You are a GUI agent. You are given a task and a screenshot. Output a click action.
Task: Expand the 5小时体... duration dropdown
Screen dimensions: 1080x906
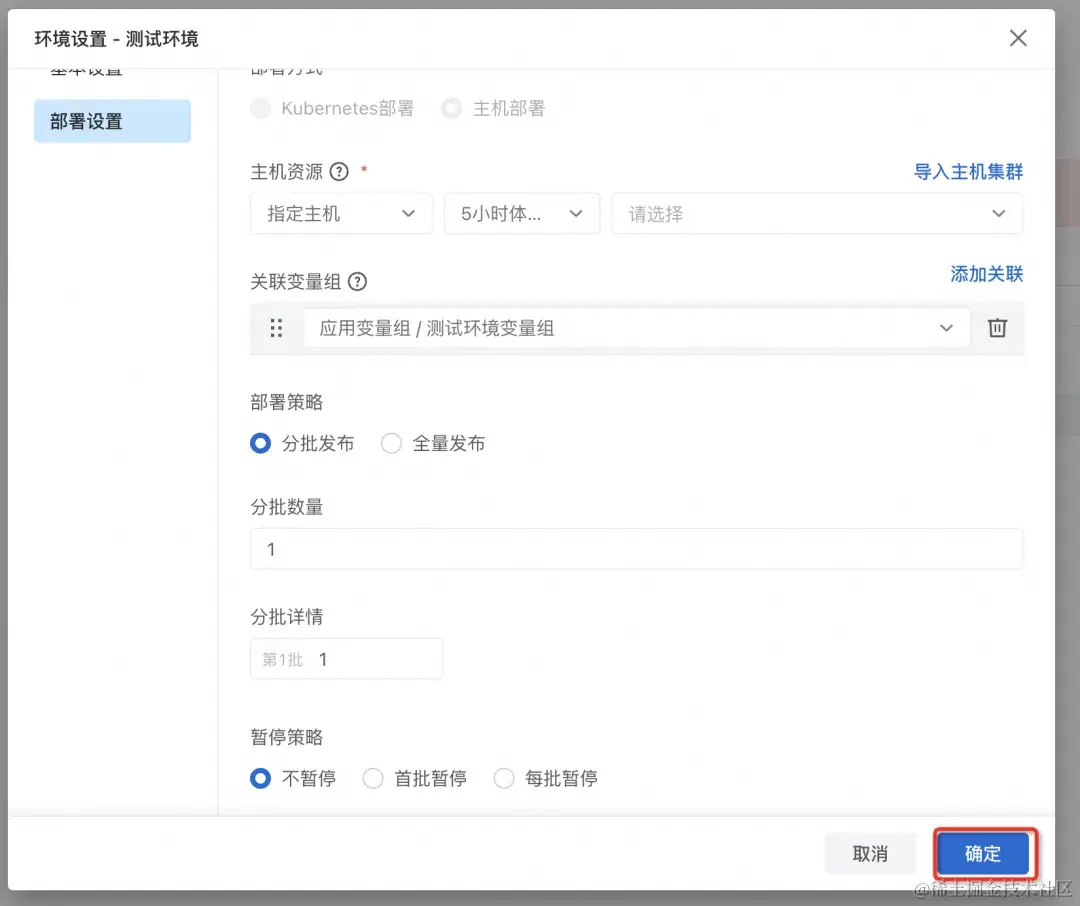point(521,213)
